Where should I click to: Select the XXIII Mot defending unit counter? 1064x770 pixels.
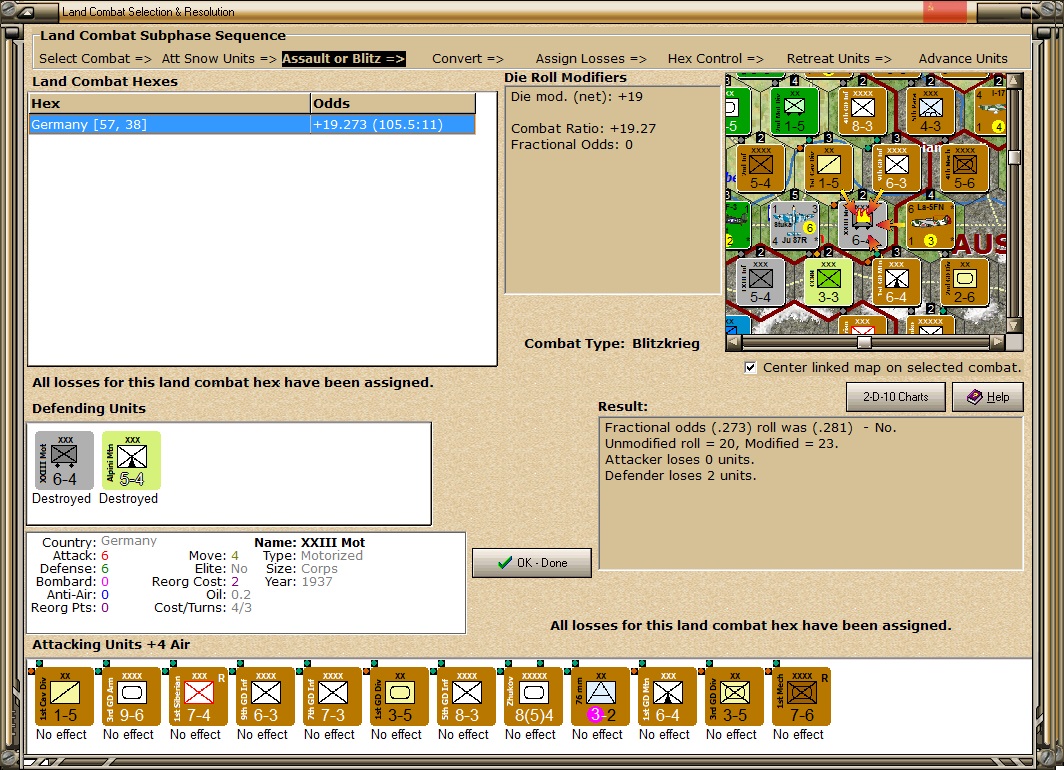[64, 460]
